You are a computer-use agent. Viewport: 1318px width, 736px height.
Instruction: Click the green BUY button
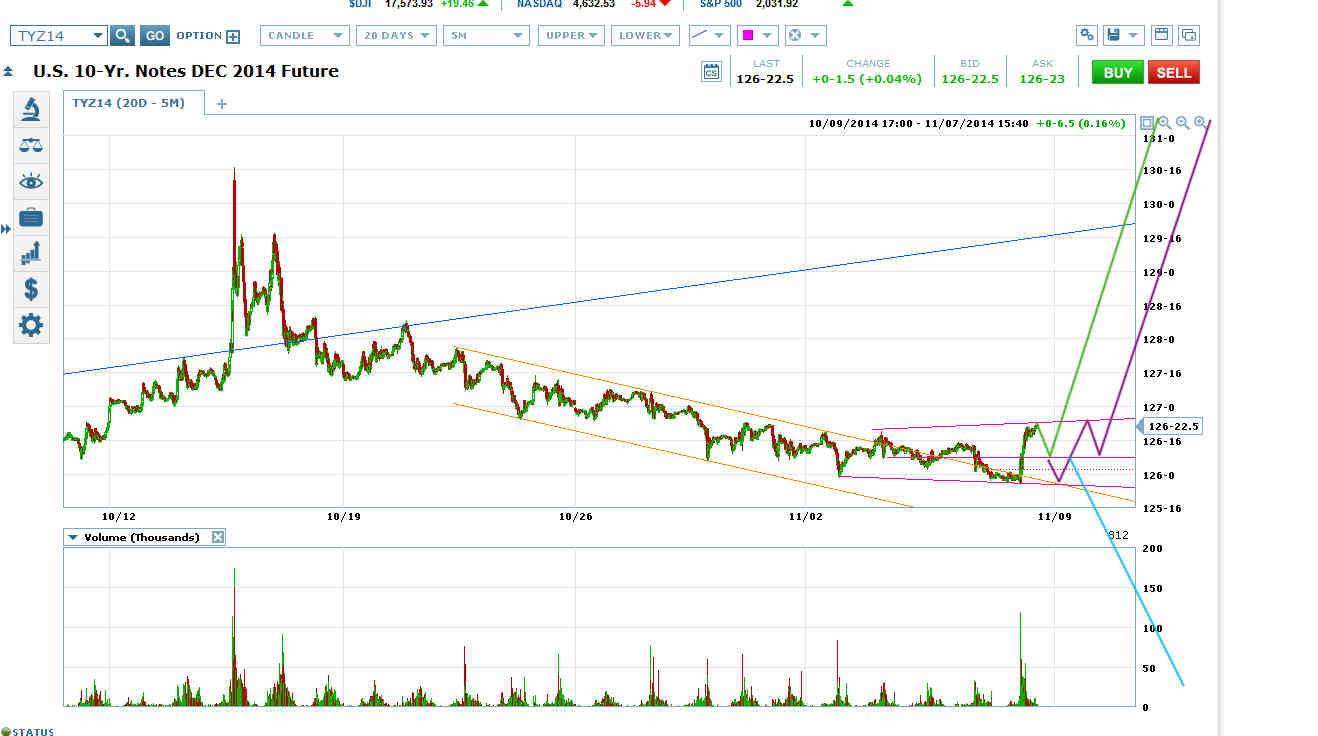click(x=1118, y=72)
